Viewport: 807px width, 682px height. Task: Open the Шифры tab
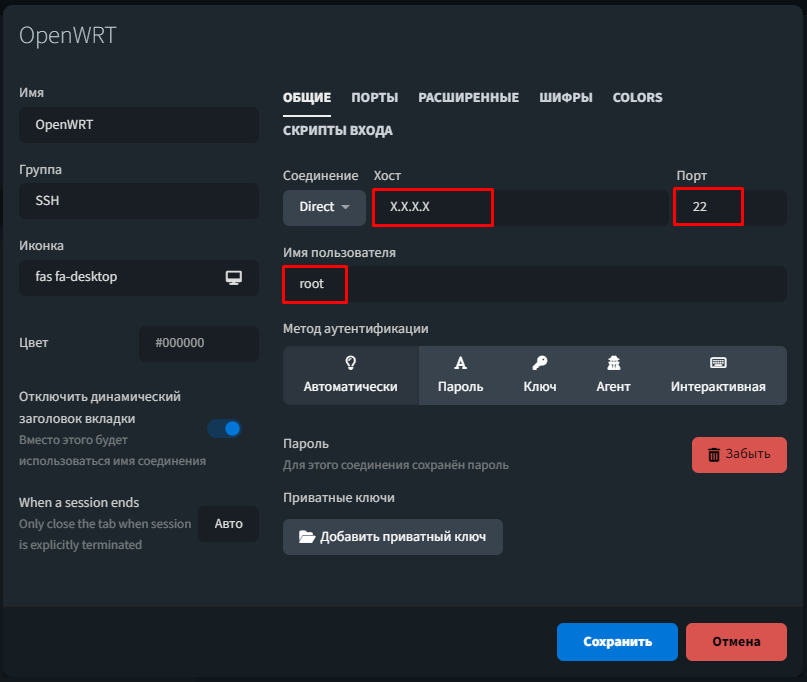[566, 97]
